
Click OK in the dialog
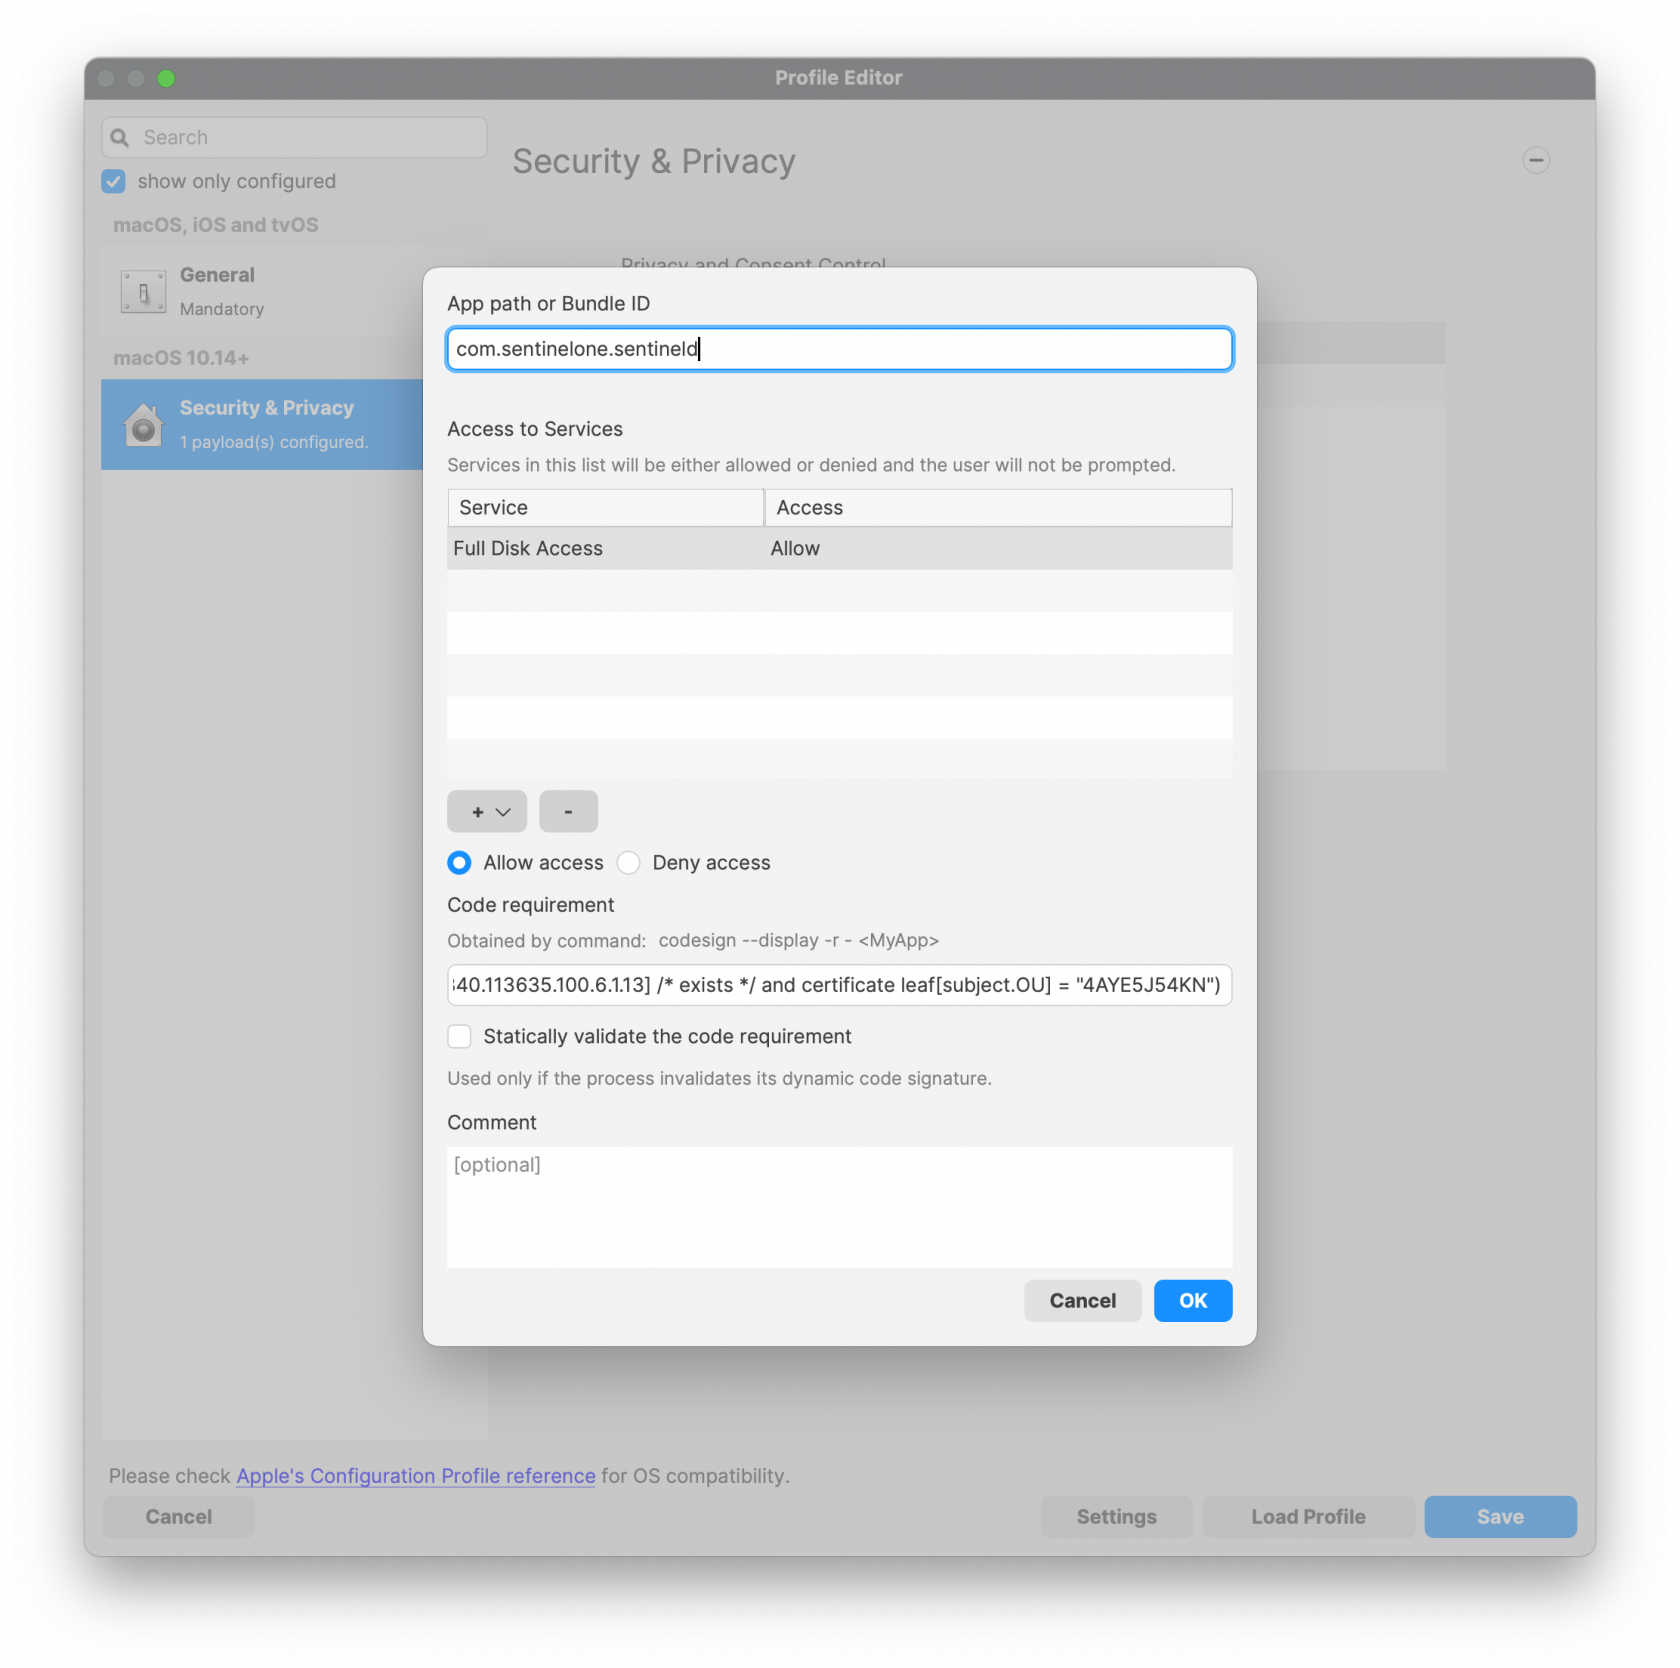(x=1192, y=1300)
